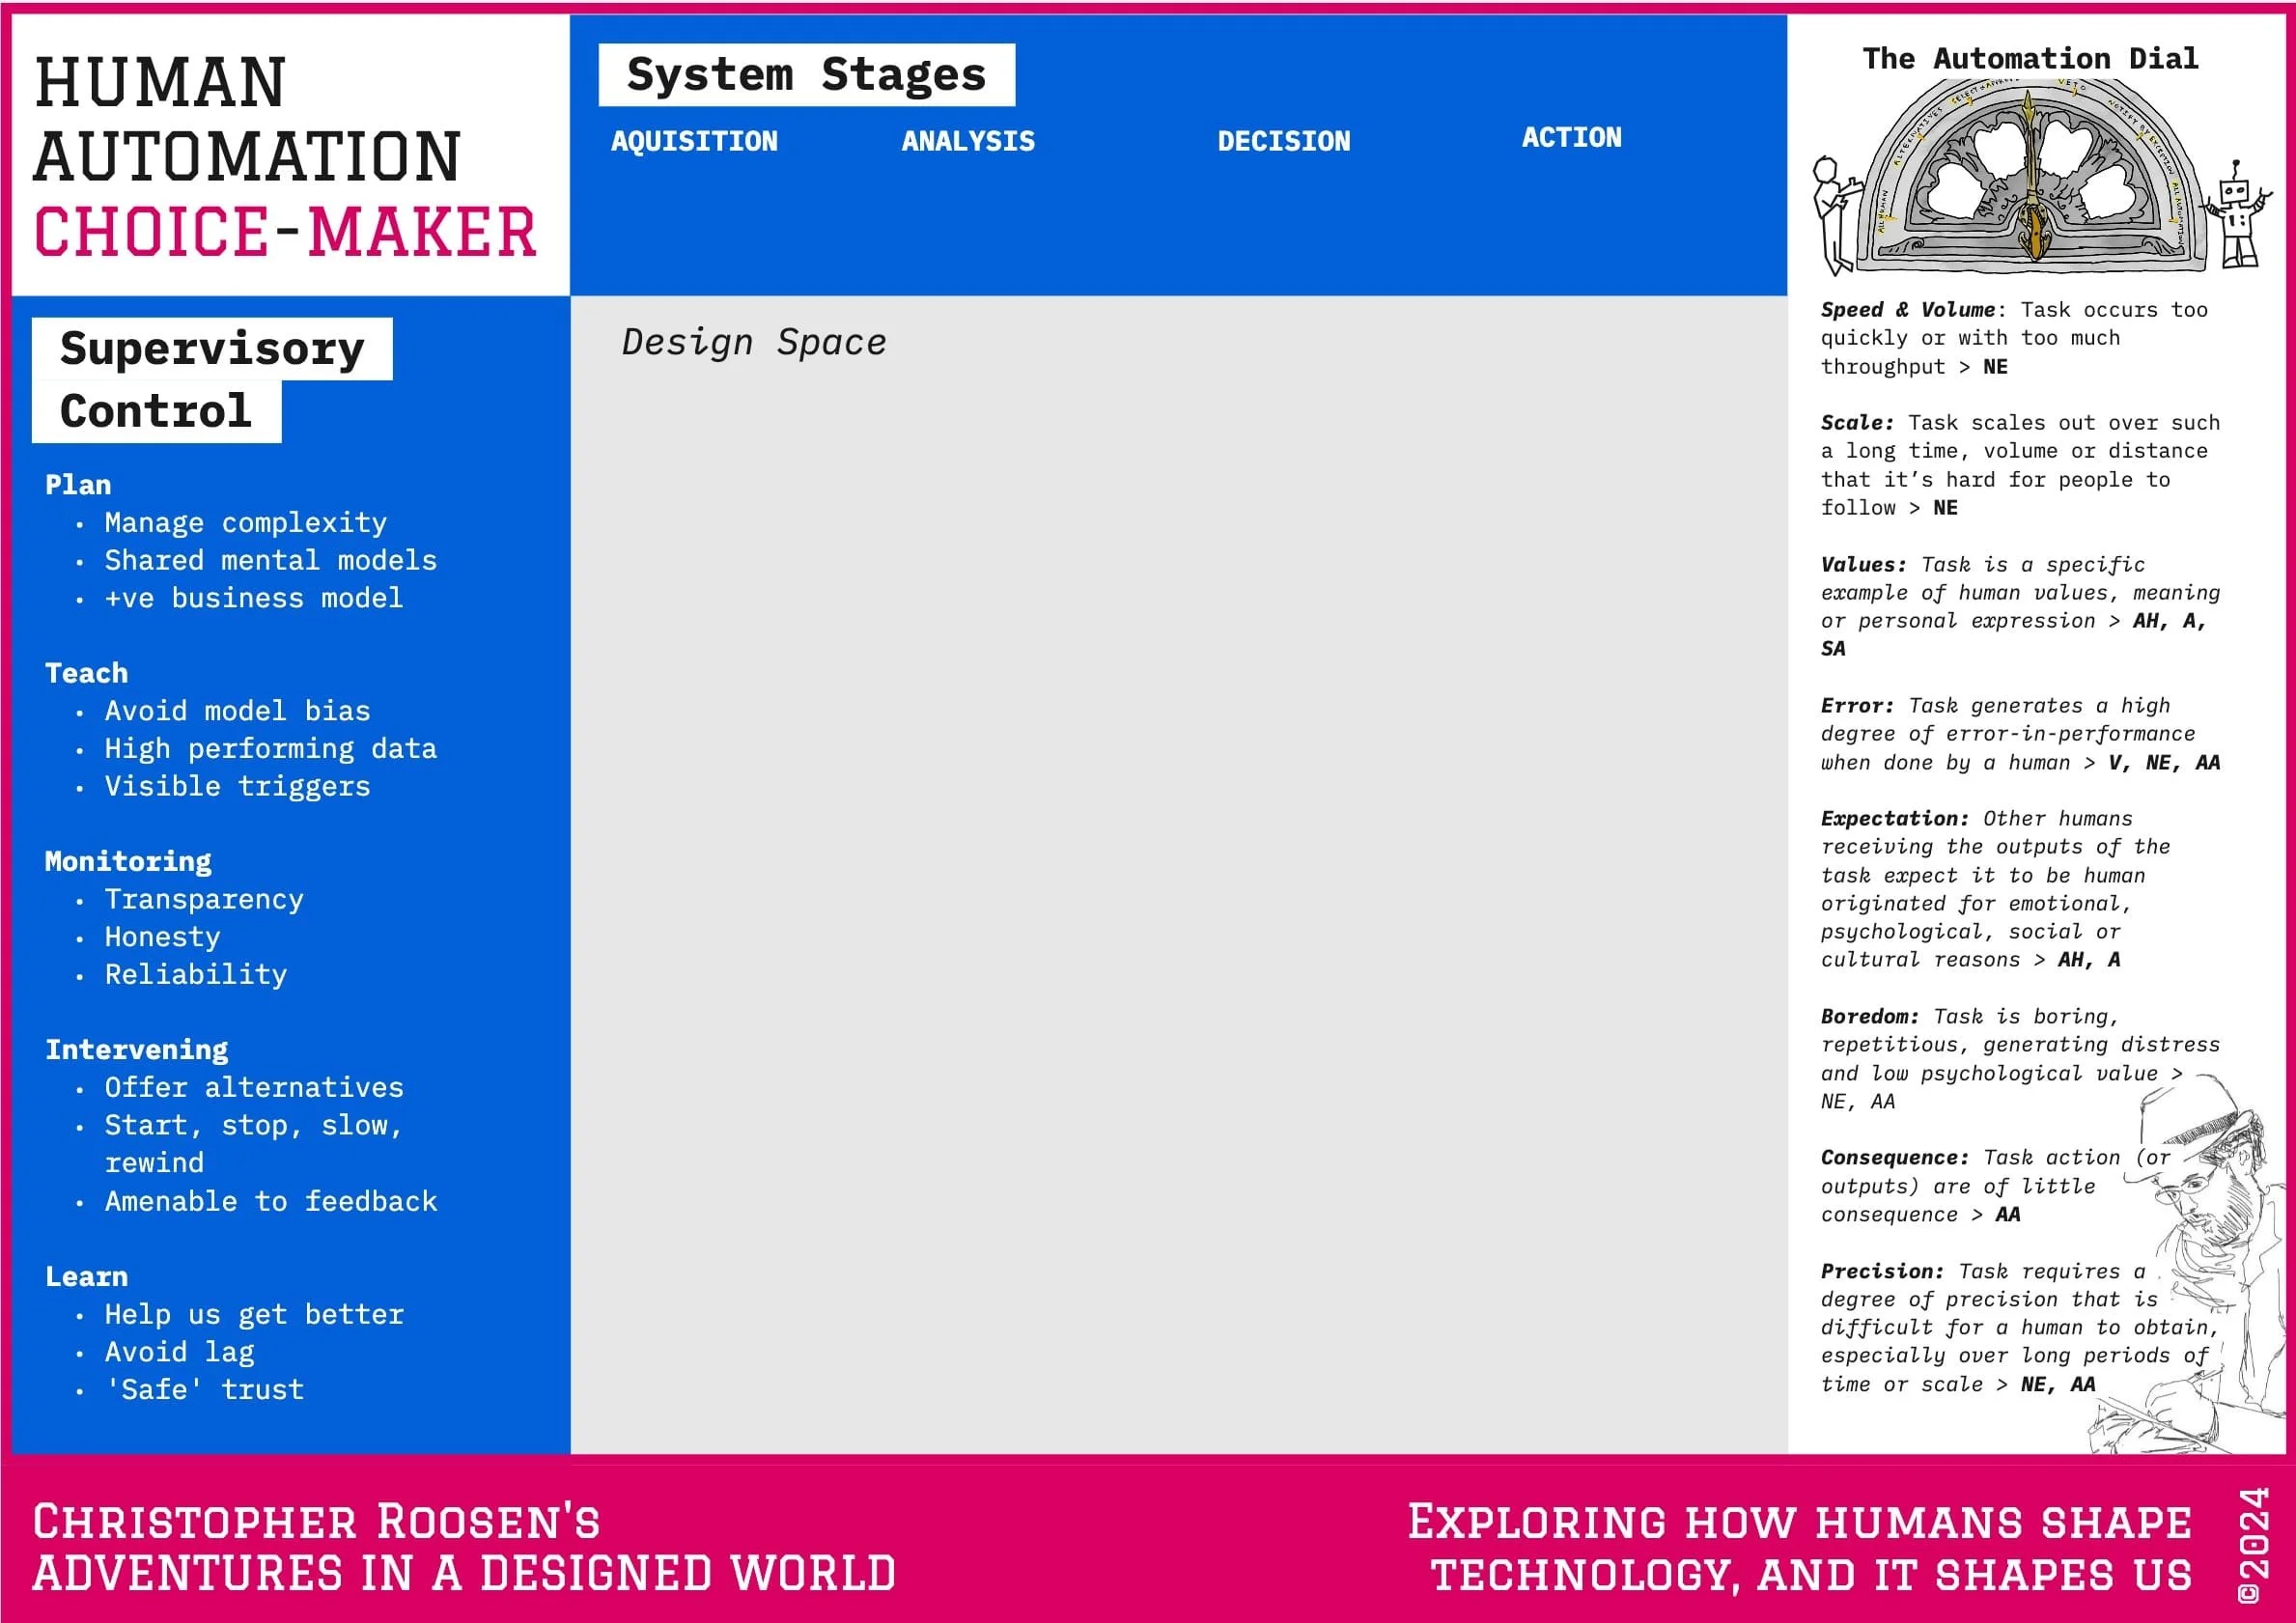Click the Design Space label in the grey area
The width and height of the screenshot is (2296, 1623).
click(x=753, y=342)
